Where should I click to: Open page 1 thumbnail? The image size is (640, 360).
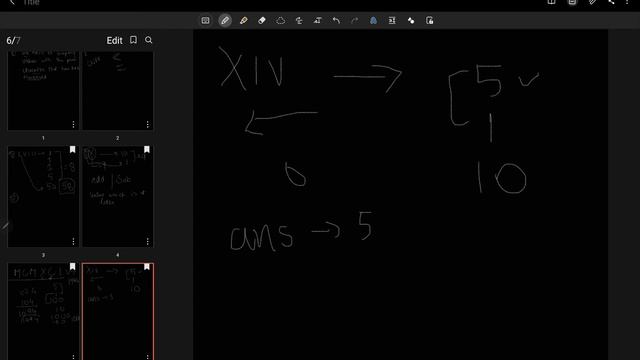pos(43,91)
